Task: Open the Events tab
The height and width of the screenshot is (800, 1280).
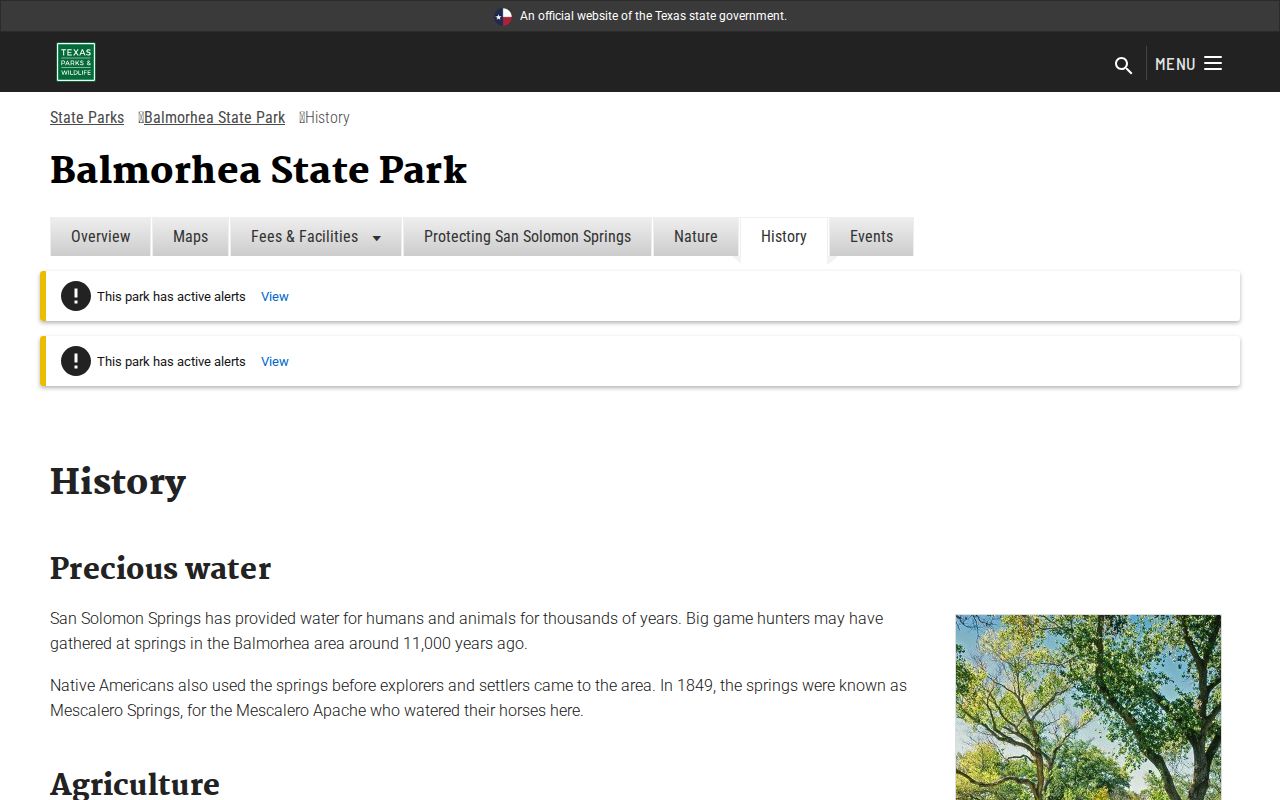Action: click(x=871, y=236)
